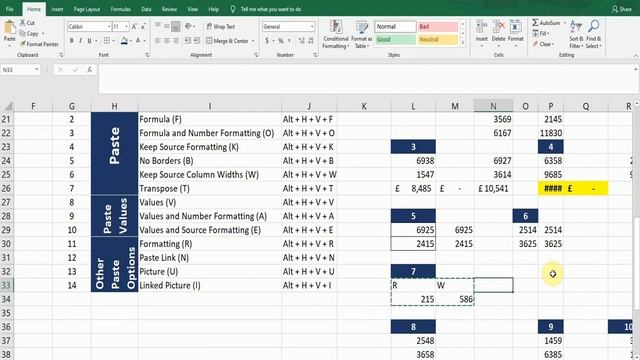Toggle Align Left for cell text
The height and width of the screenshot is (360, 640).
(158, 40)
